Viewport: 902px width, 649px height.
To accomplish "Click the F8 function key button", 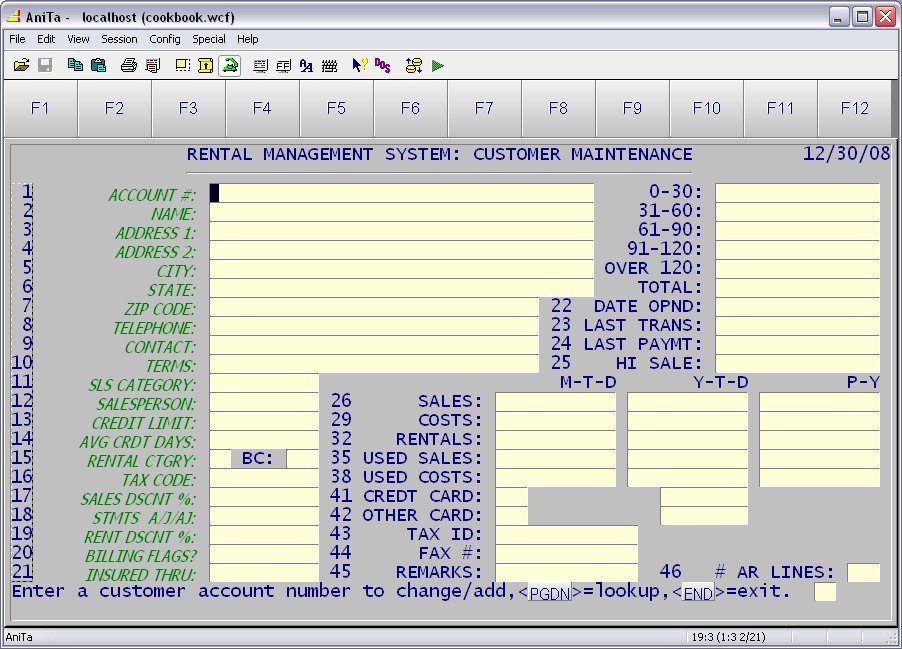I will pos(559,108).
